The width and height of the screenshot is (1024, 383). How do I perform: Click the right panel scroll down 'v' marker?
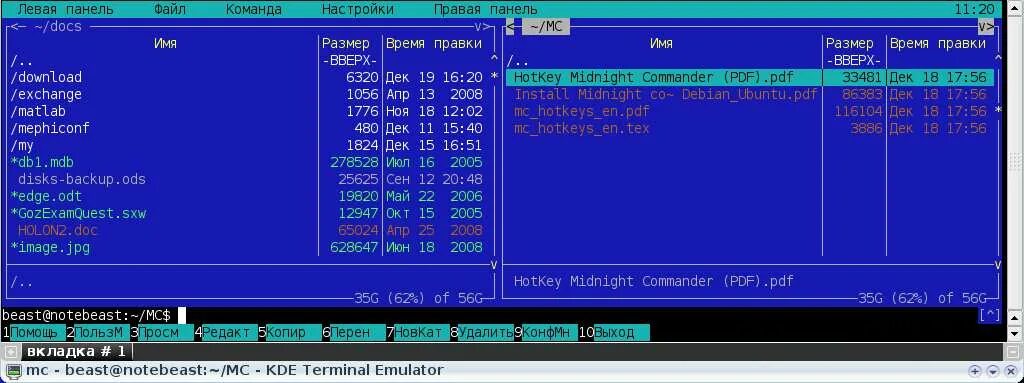tap(998, 264)
